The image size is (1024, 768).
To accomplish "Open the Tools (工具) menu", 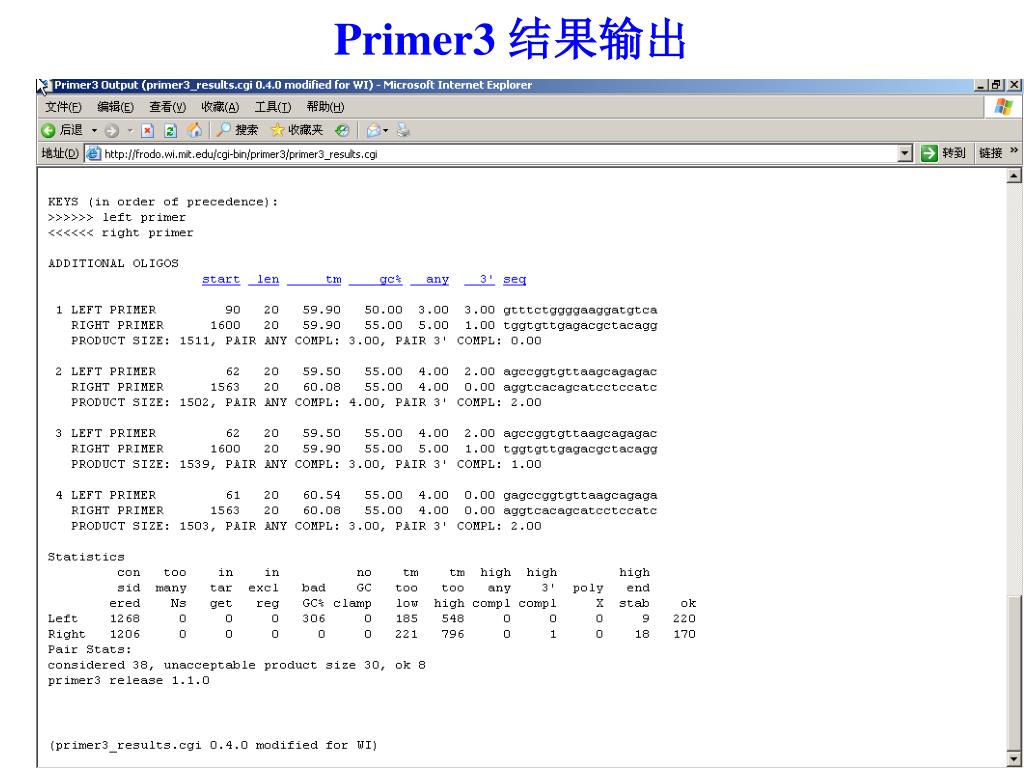I will [272, 107].
